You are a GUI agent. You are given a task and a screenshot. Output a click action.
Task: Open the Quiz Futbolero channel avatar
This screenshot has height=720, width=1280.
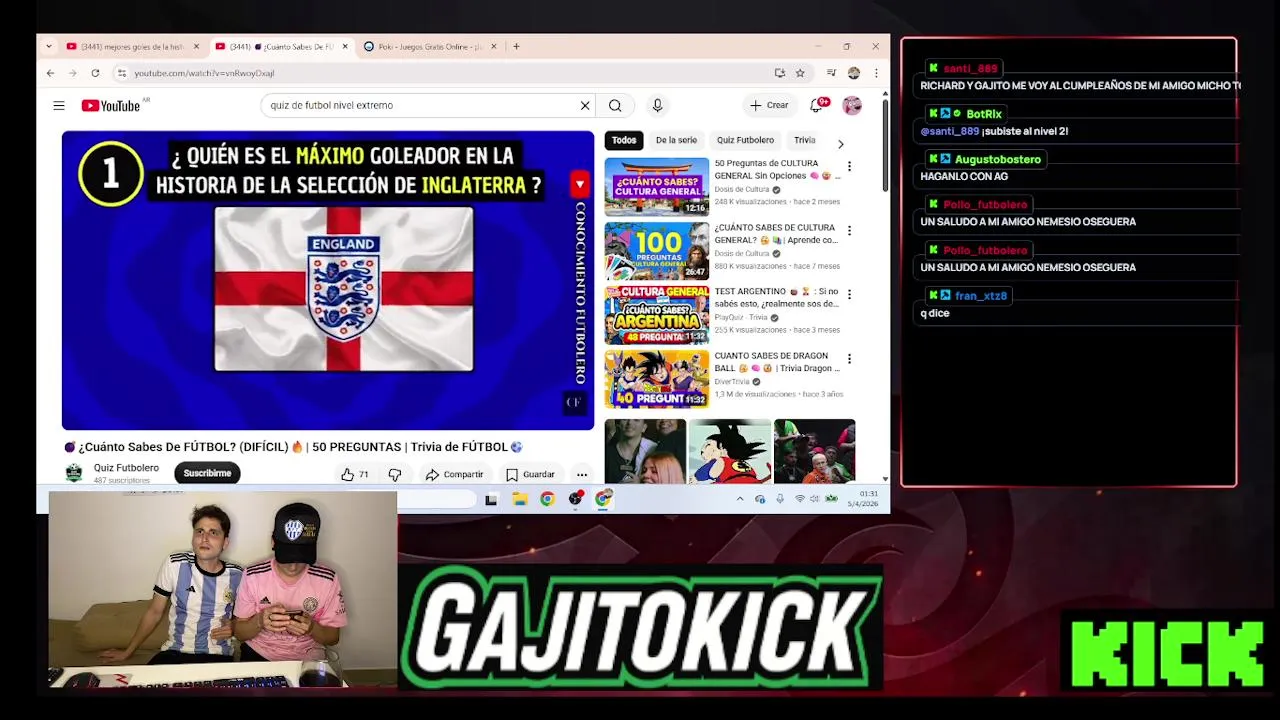coord(74,474)
